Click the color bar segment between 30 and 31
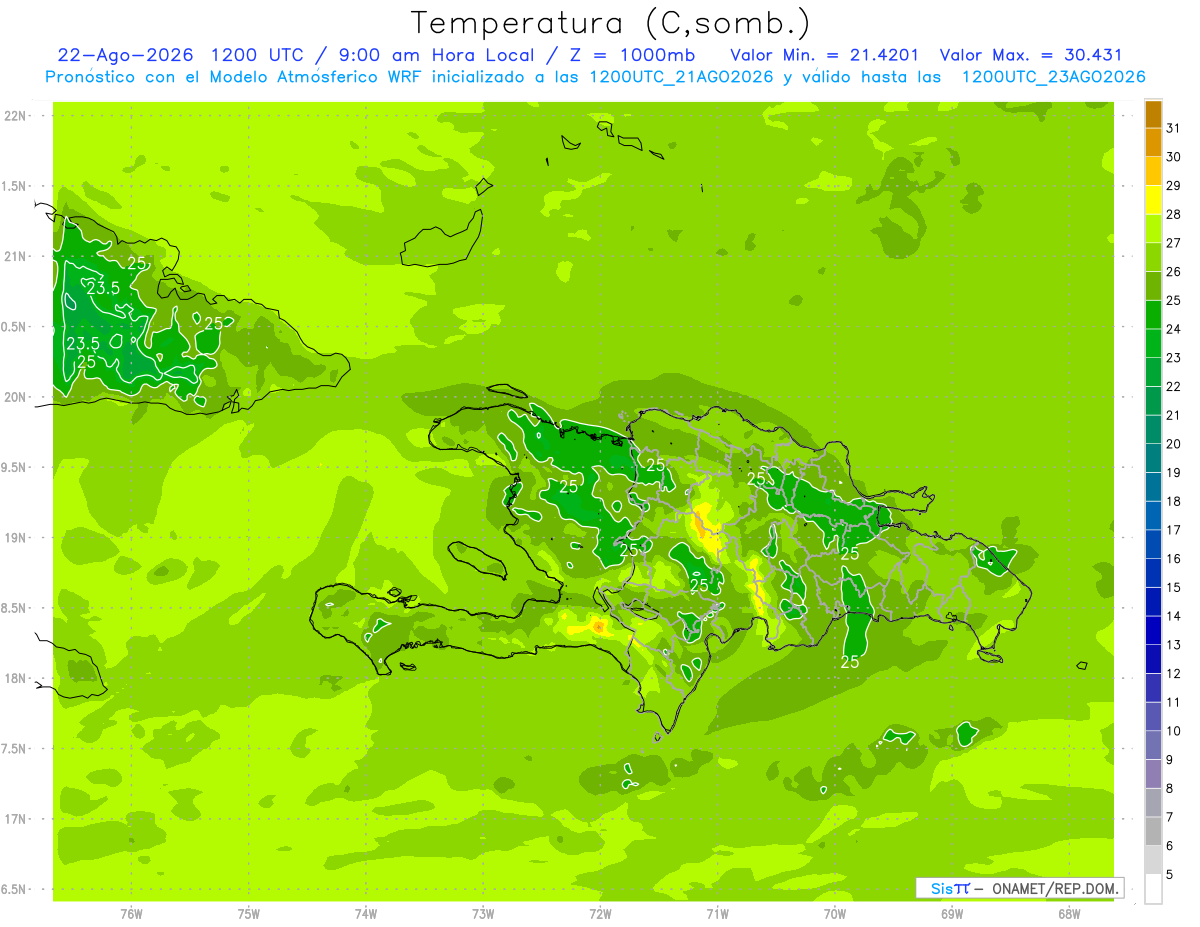This screenshot has width=1200, height=927. [x=1153, y=143]
